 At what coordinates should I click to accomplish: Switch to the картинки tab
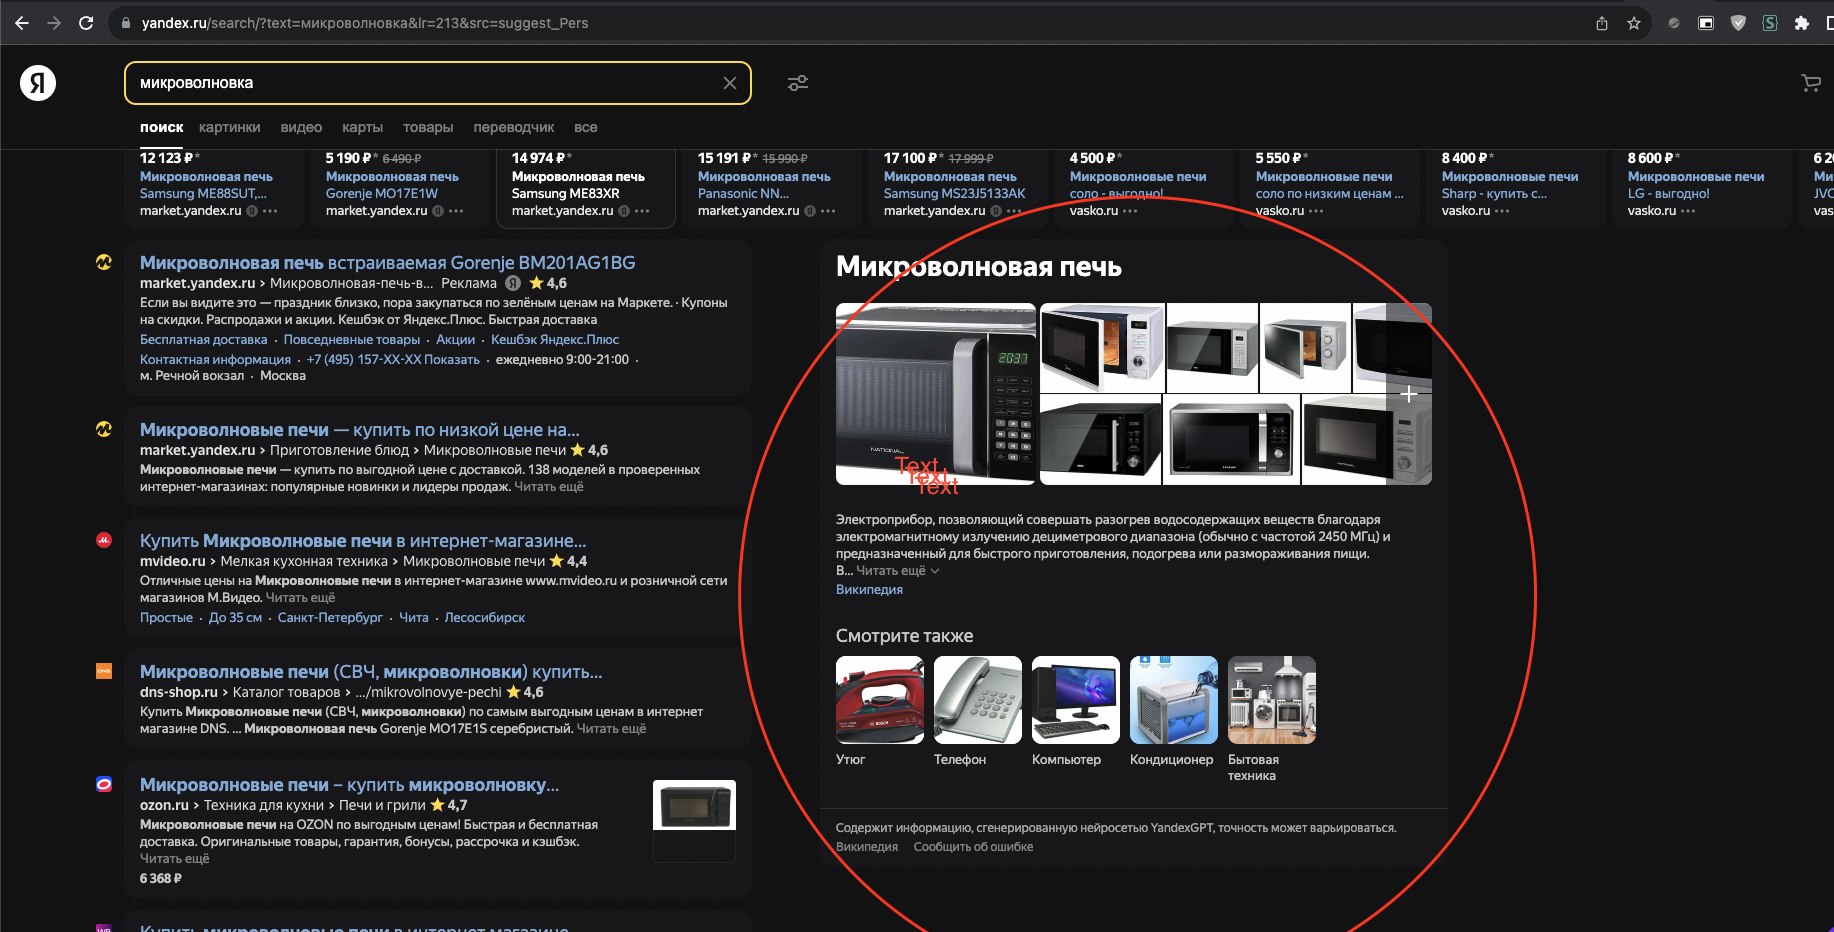(x=230, y=127)
